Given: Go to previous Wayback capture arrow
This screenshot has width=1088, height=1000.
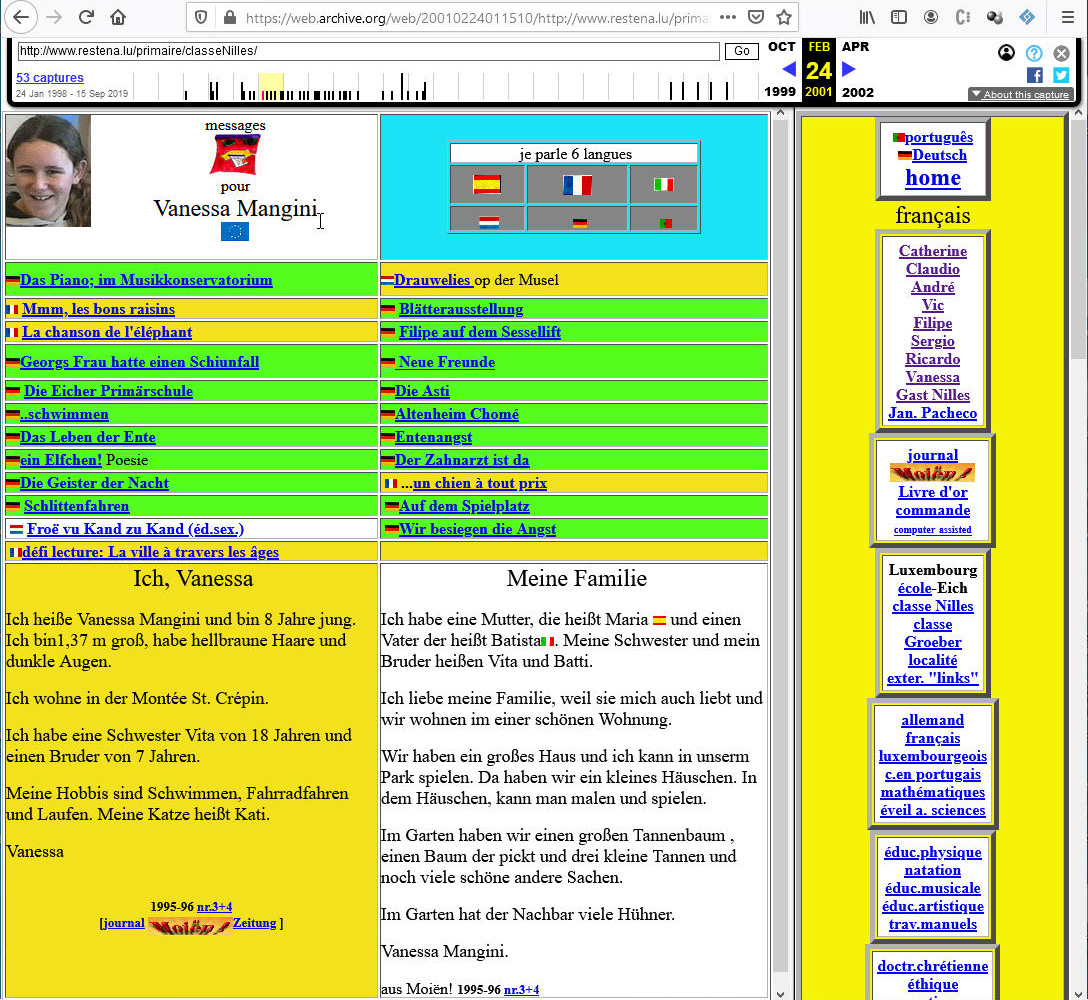Looking at the screenshot, I should [x=789, y=69].
